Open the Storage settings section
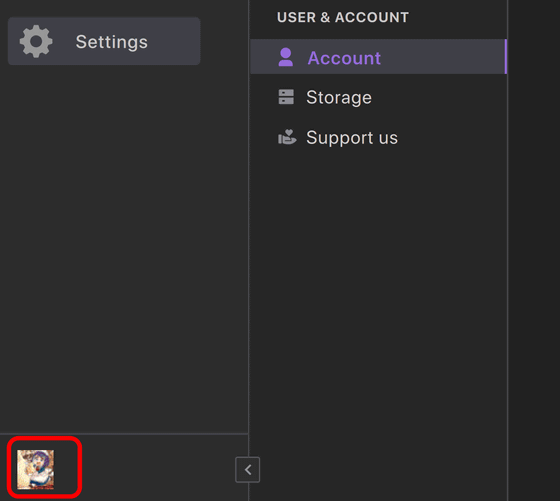The width and height of the screenshot is (560, 501). tap(339, 97)
